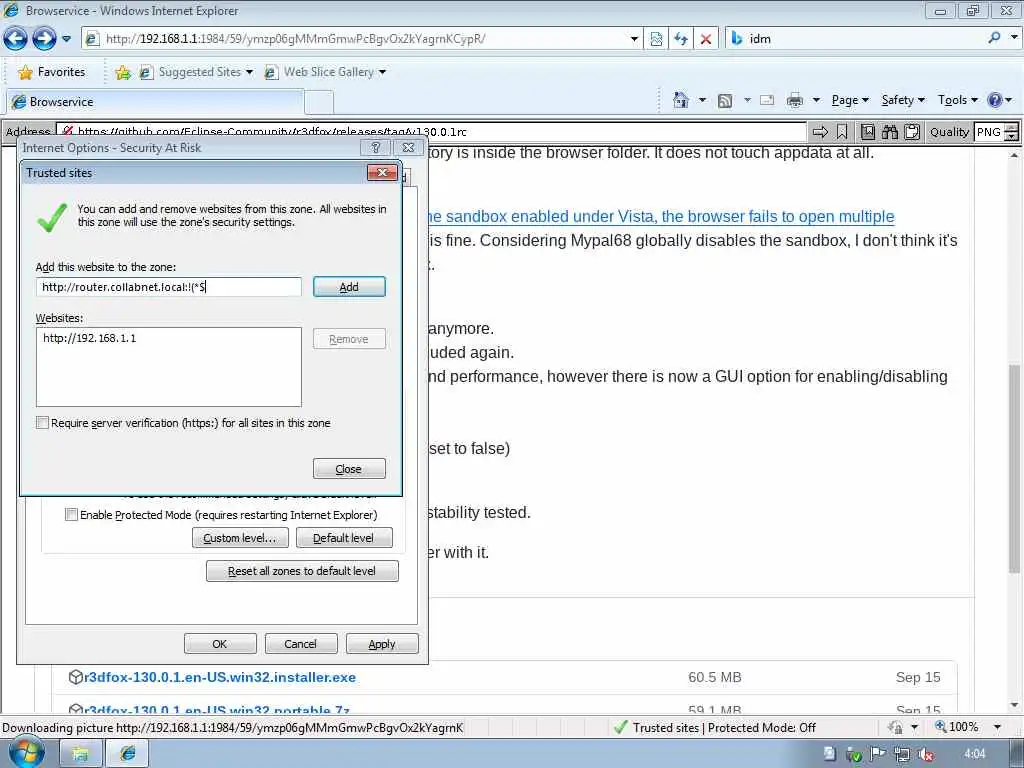This screenshot has width=1024, height=768.
Task: Click the search magnifier icon in search box
Action: coord(994,38)
